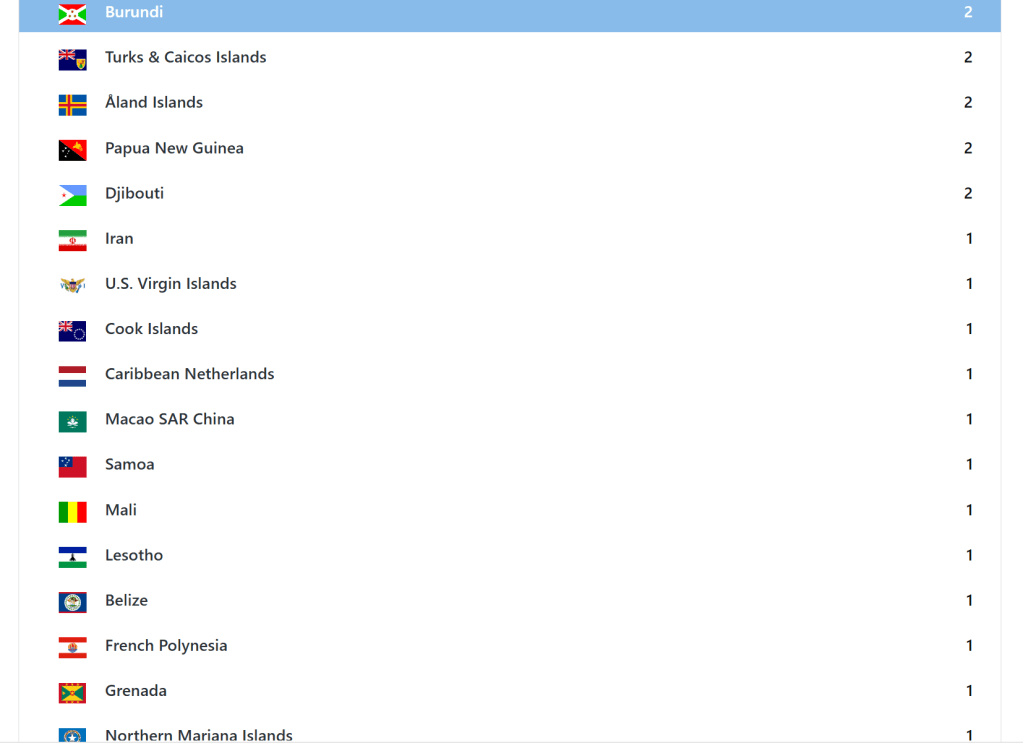The image size is (1023, 743).
Task: Click the Grenada flag icon
Action: click(72, 692)
